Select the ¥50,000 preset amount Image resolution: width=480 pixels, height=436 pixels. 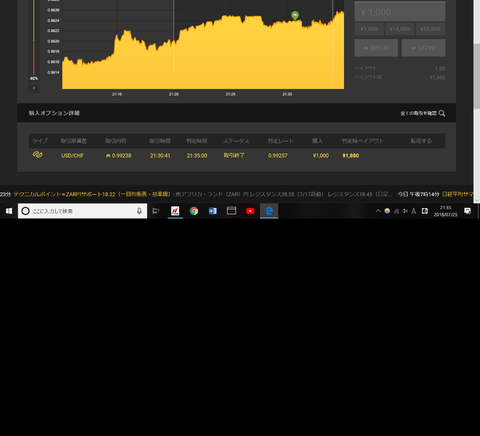(430, 29)
